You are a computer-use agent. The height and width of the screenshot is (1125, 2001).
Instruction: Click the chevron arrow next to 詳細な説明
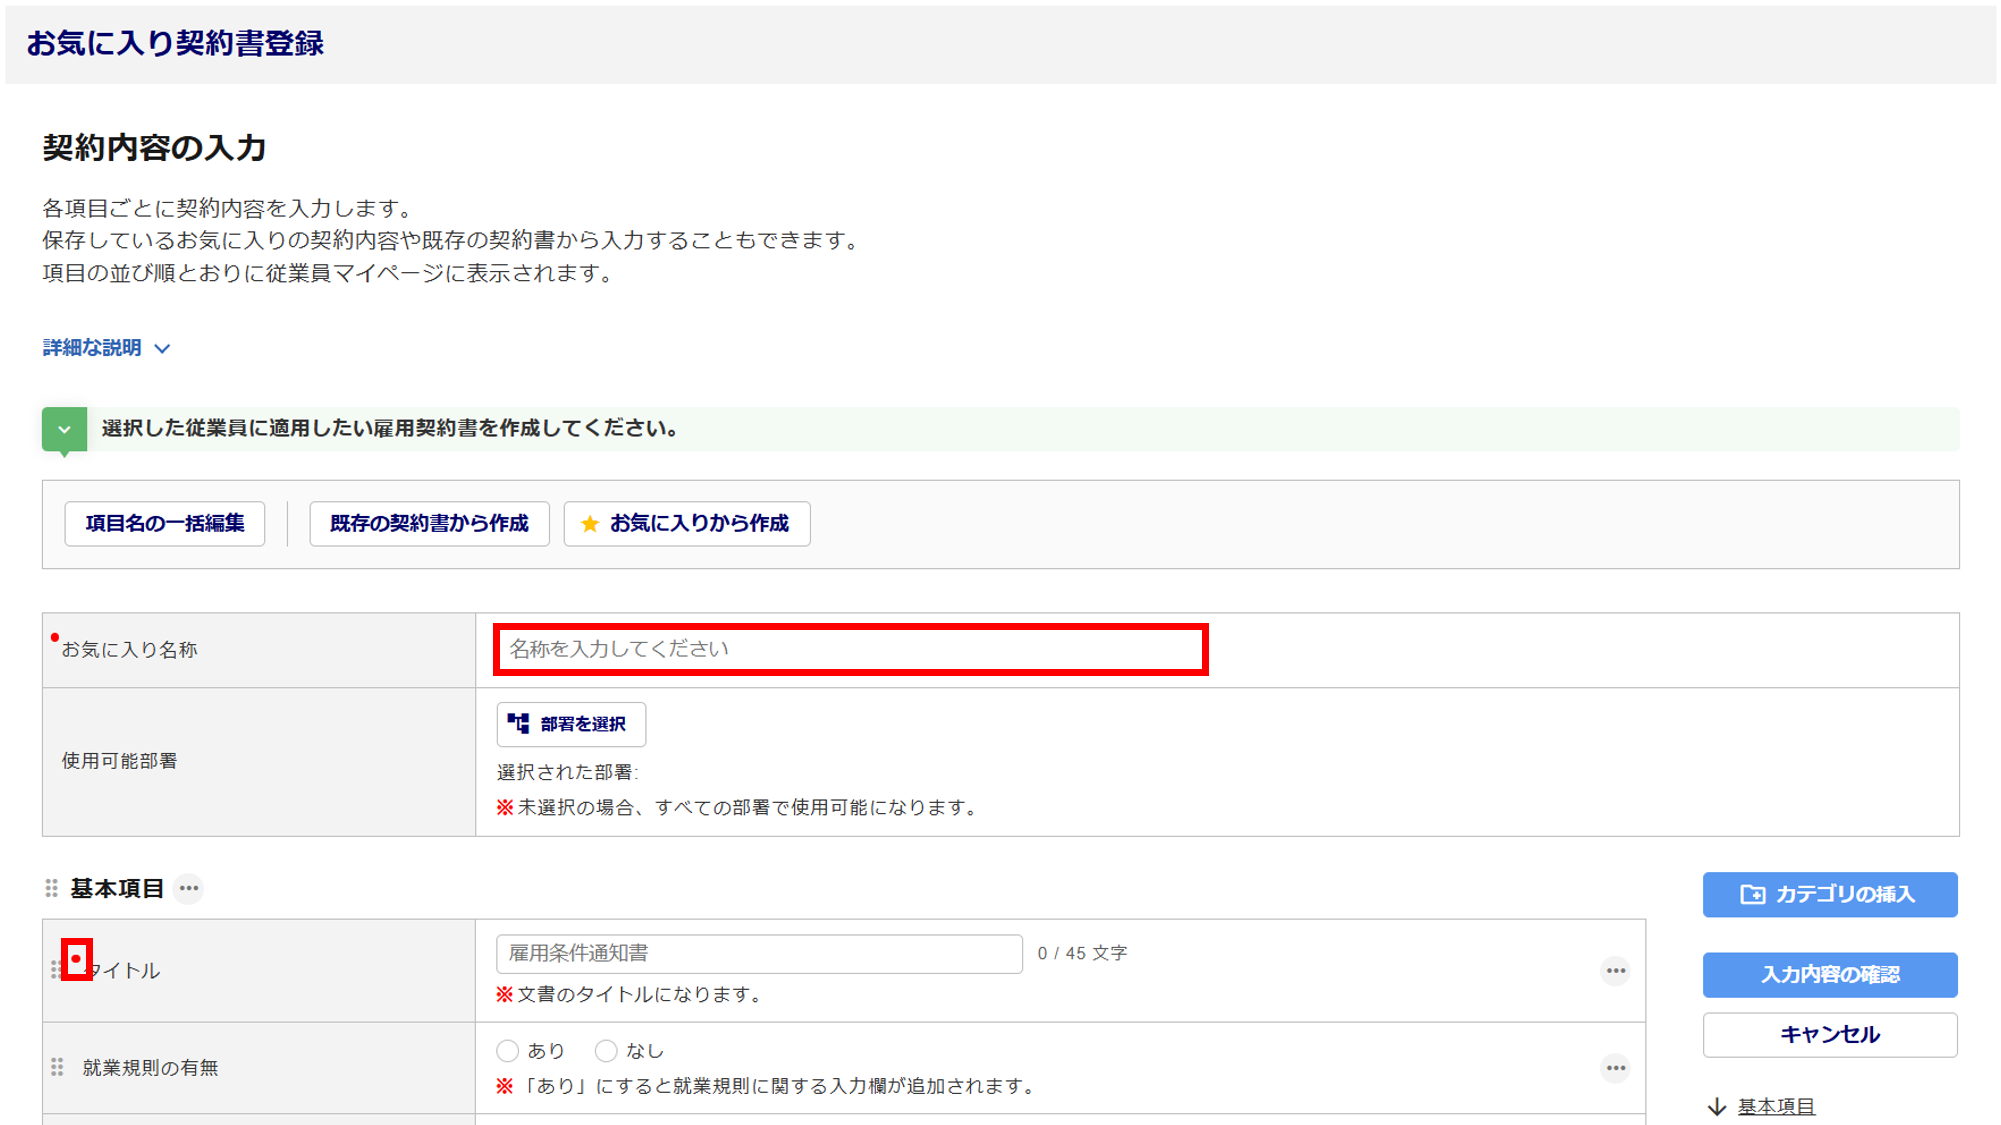click(163, 348)
